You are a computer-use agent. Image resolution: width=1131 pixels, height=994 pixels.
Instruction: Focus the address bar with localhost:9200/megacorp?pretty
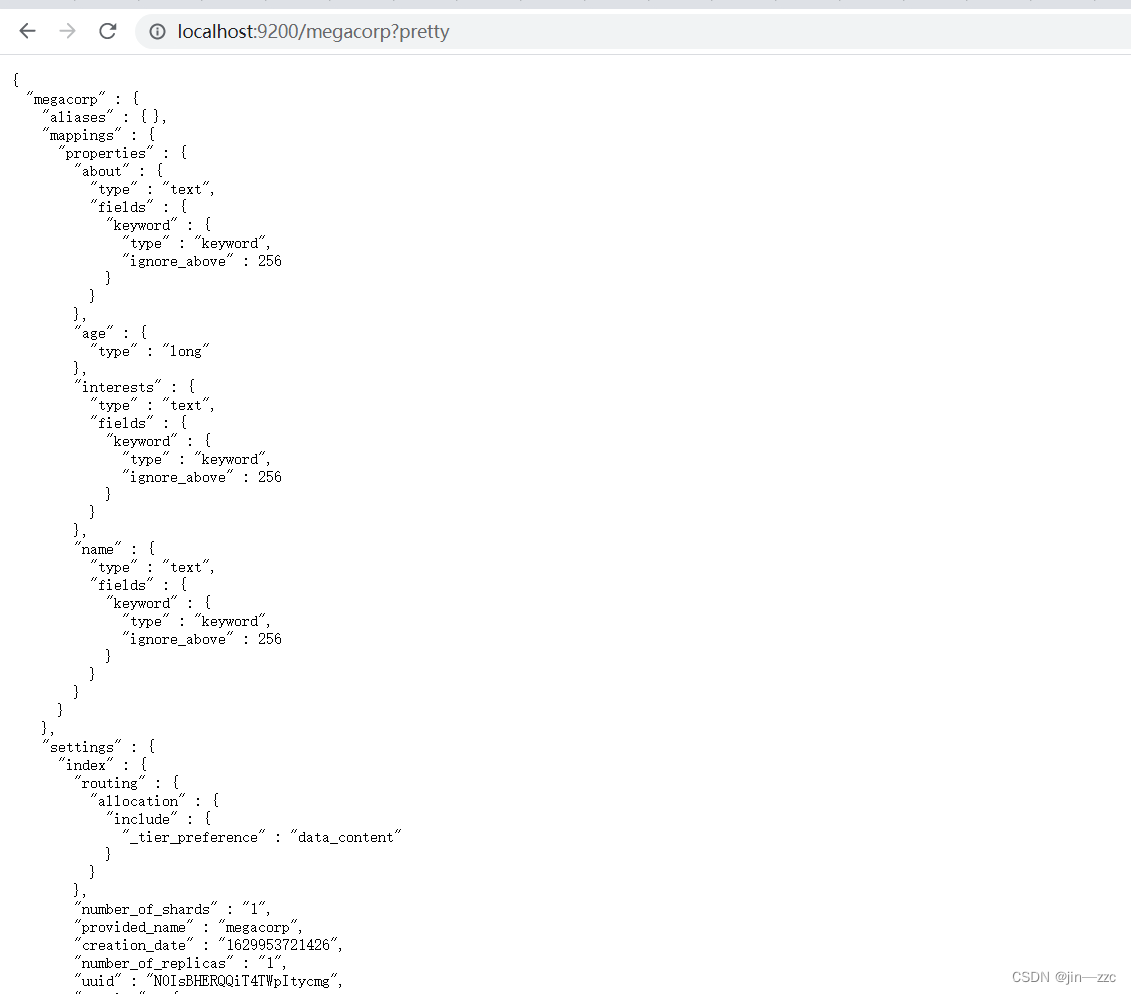[x=635, y=32]
